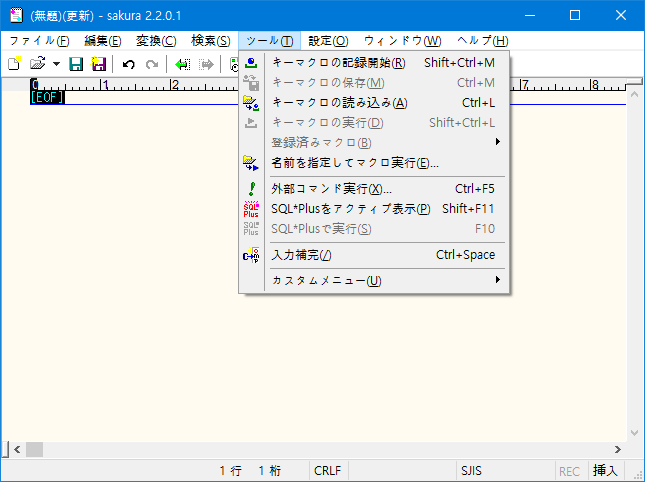Open the 検索(S) menu
645x482 pixels.
click(211, 41)
